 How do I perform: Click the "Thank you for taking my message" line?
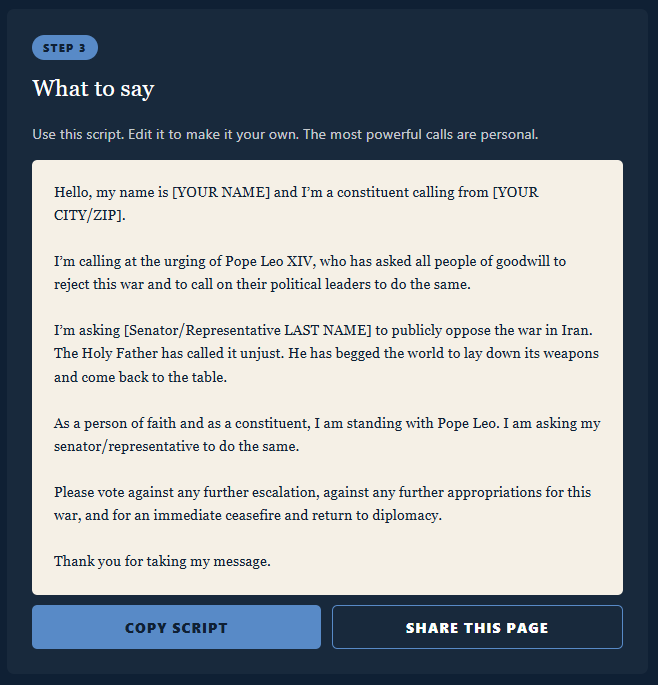162,561
